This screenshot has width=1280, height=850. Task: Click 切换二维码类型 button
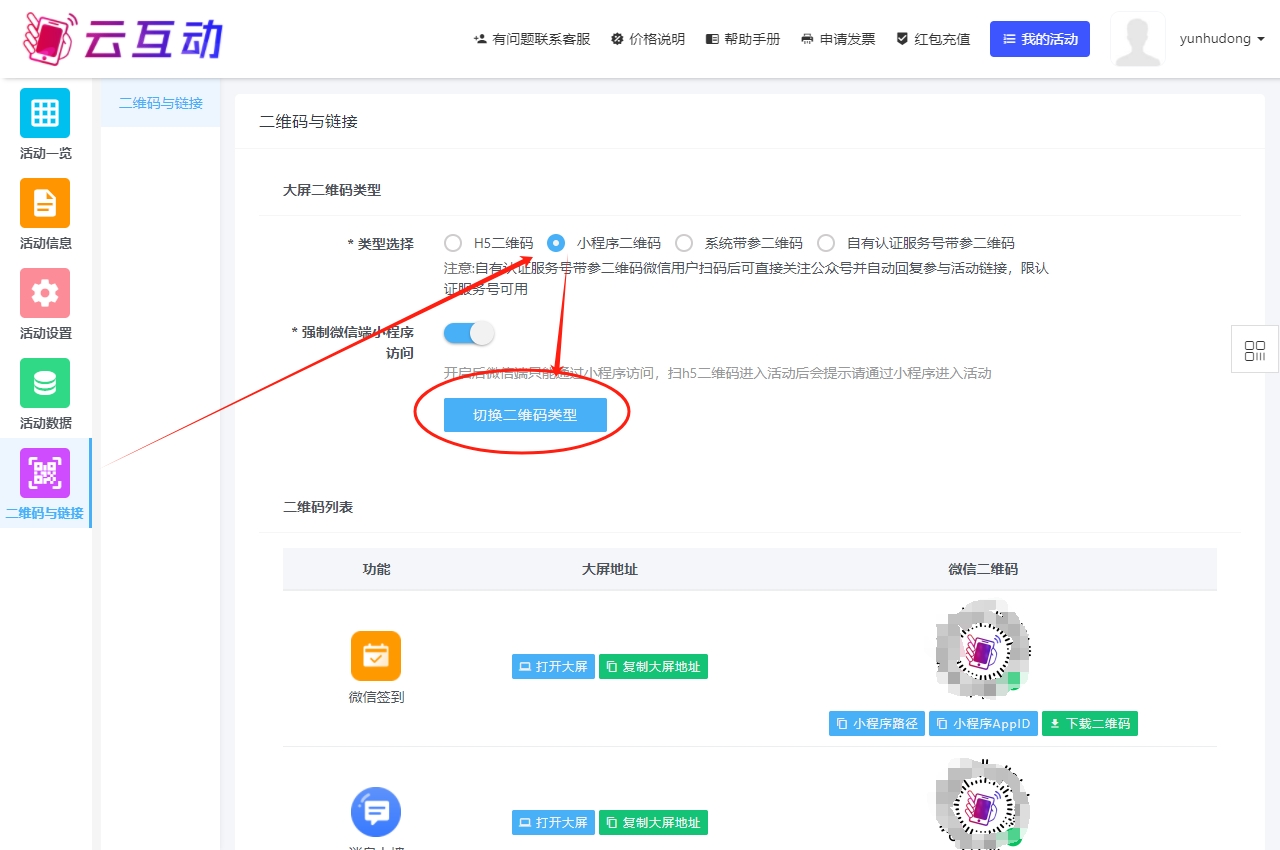coord(525,415)
